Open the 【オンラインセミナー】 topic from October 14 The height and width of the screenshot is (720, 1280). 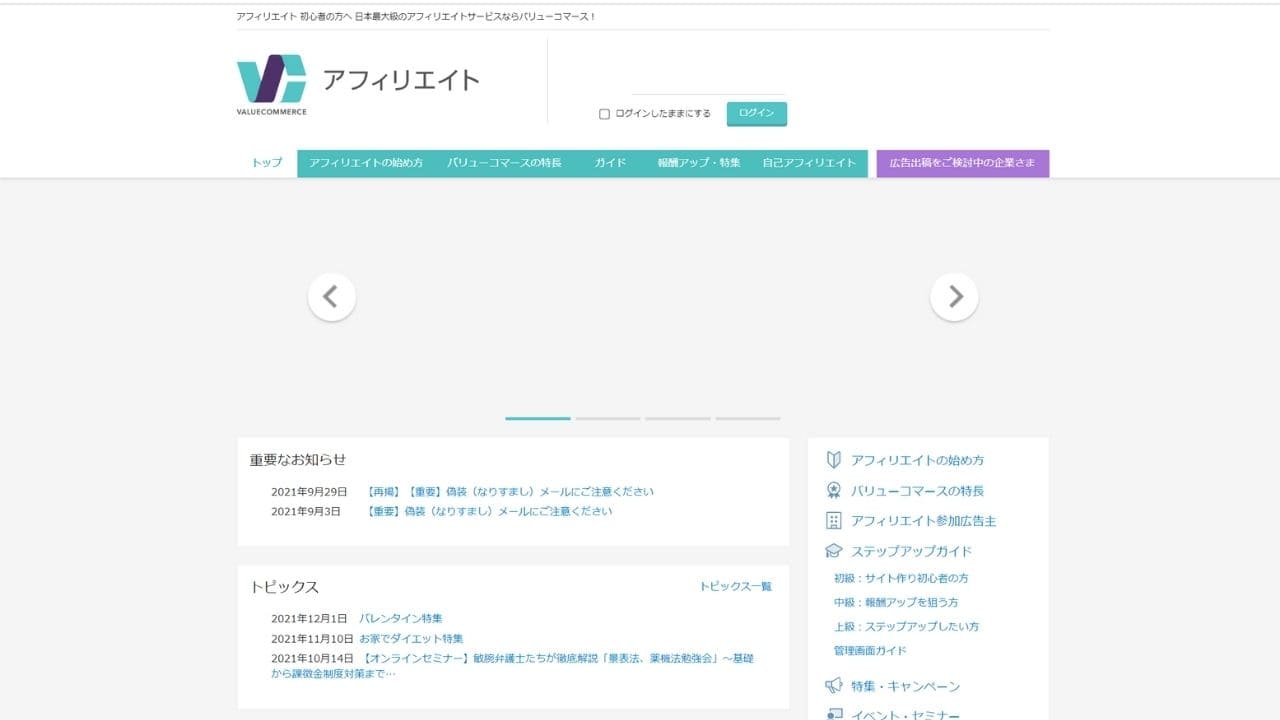pyautogui.click(x=512, y=666)
